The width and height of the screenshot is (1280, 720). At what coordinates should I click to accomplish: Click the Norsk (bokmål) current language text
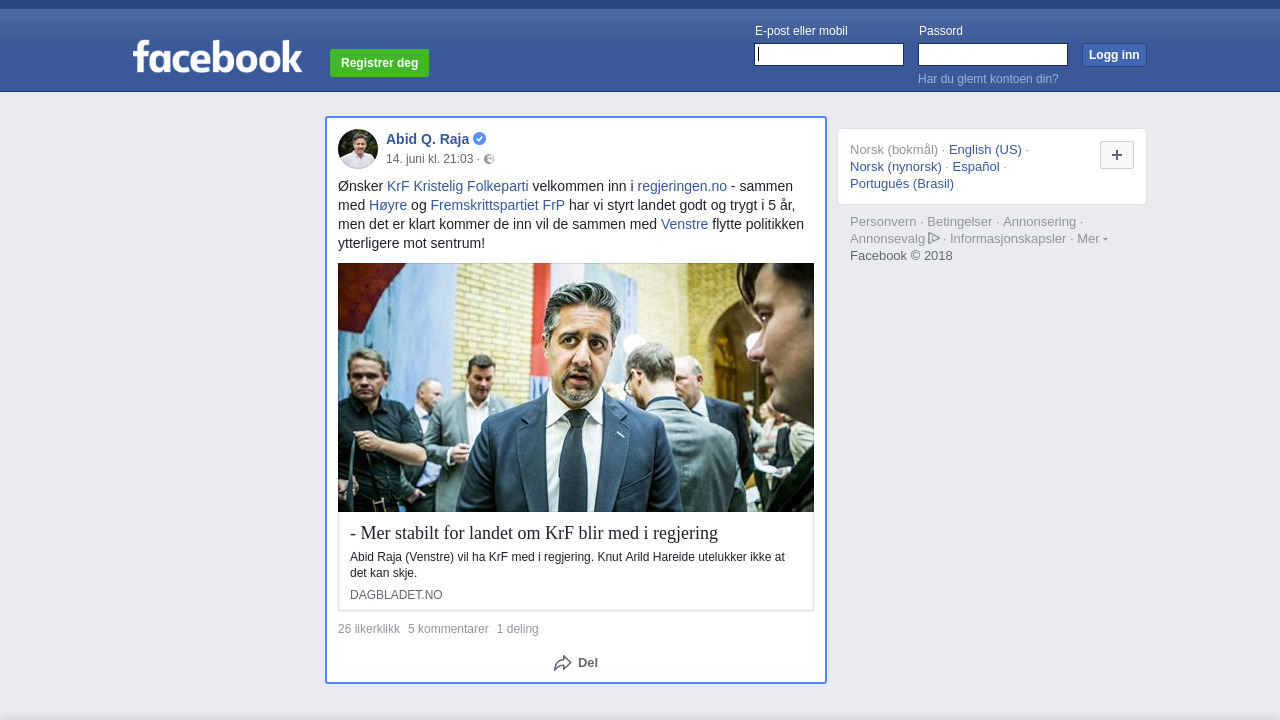[894, 150]
